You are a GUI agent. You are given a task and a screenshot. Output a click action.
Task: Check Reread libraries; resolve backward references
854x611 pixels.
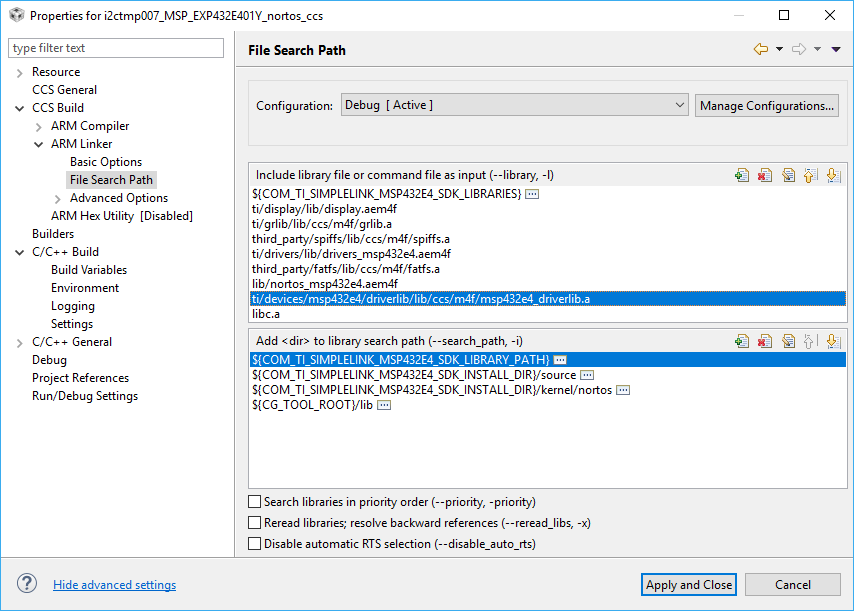click(x=254, y=523)
